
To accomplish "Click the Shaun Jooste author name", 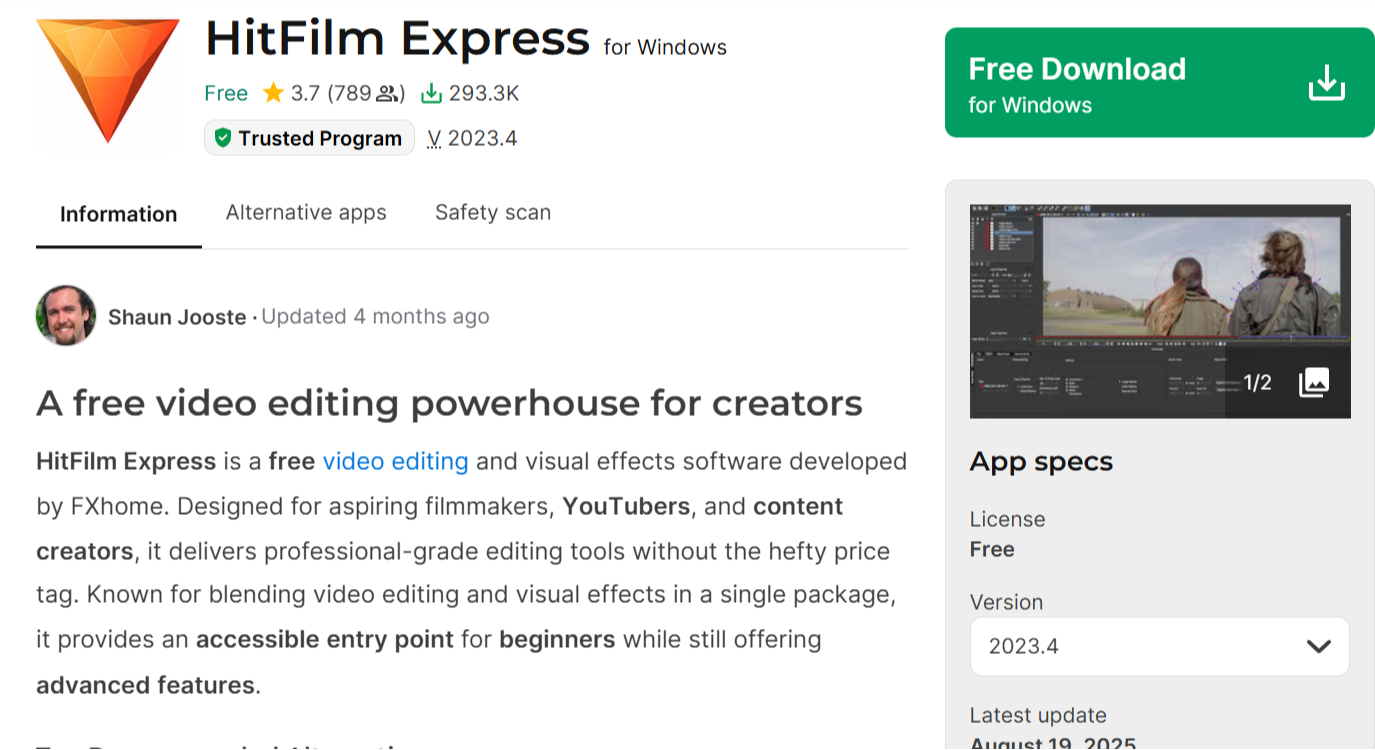I will (177, 317).
